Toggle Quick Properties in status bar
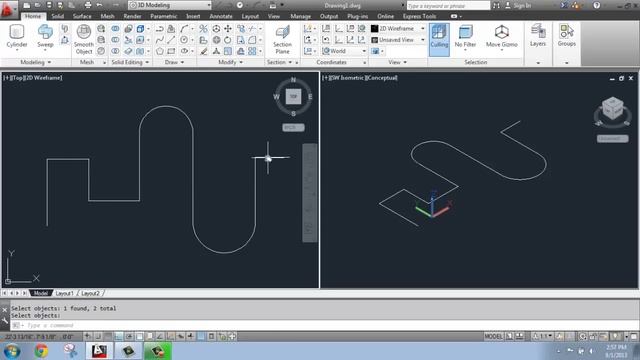The image size is (640, 360). click(211, 336)
